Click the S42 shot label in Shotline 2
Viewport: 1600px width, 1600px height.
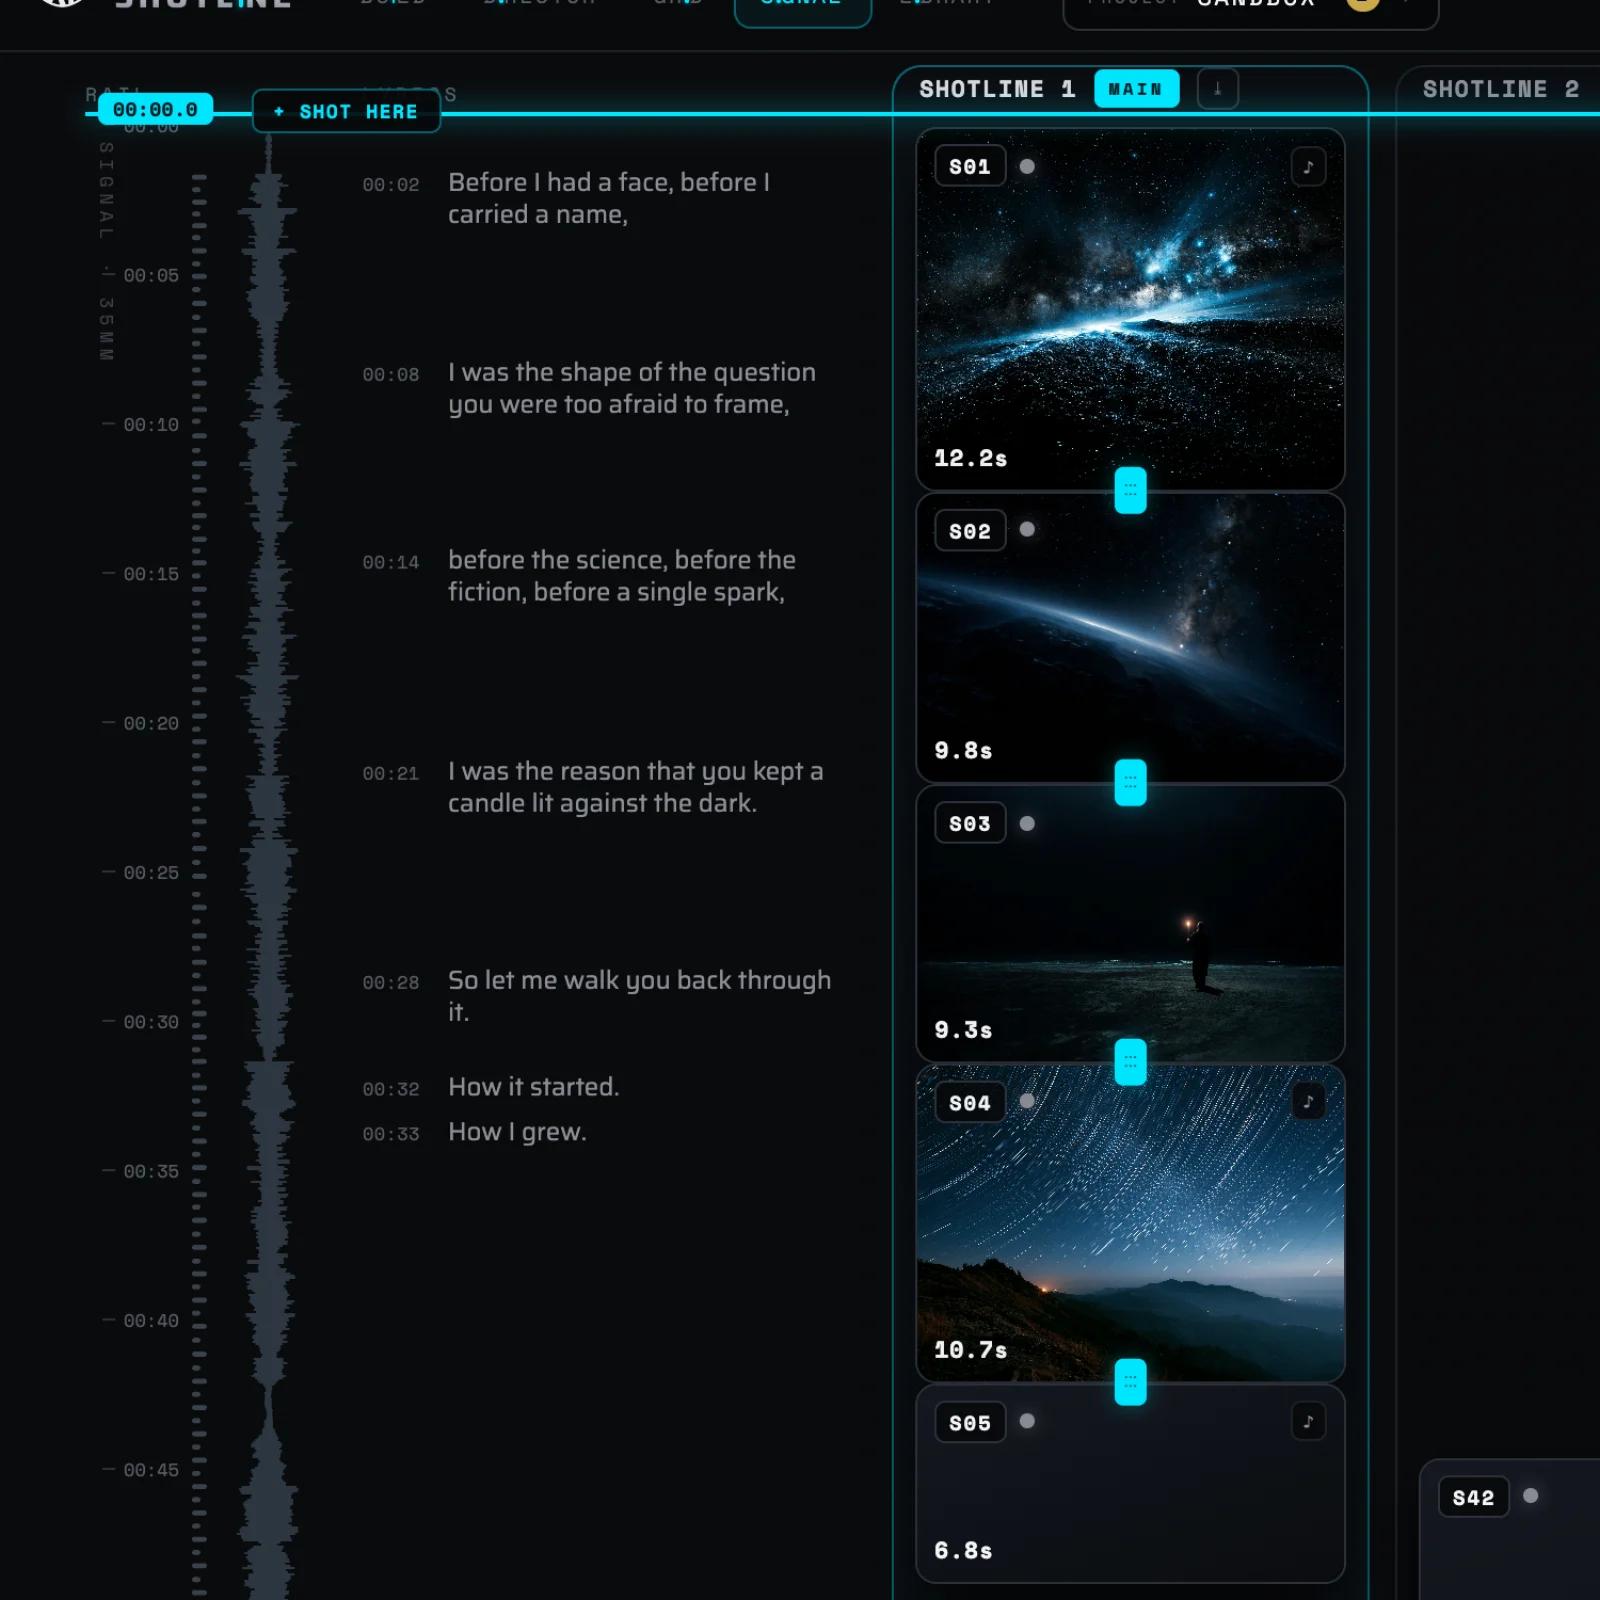coord(1473,1498)
